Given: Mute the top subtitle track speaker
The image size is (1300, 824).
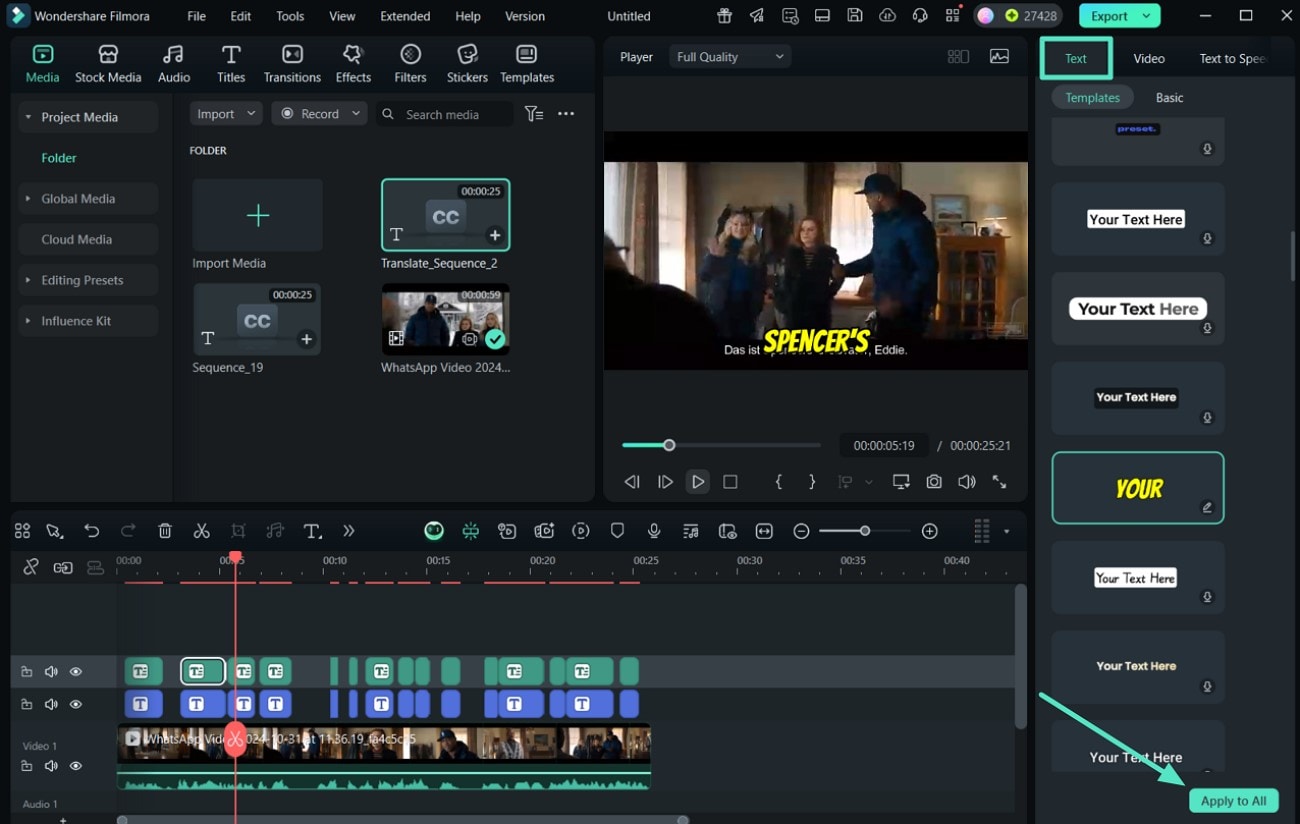Looking at the screenshot, I should tap(51, 672).
